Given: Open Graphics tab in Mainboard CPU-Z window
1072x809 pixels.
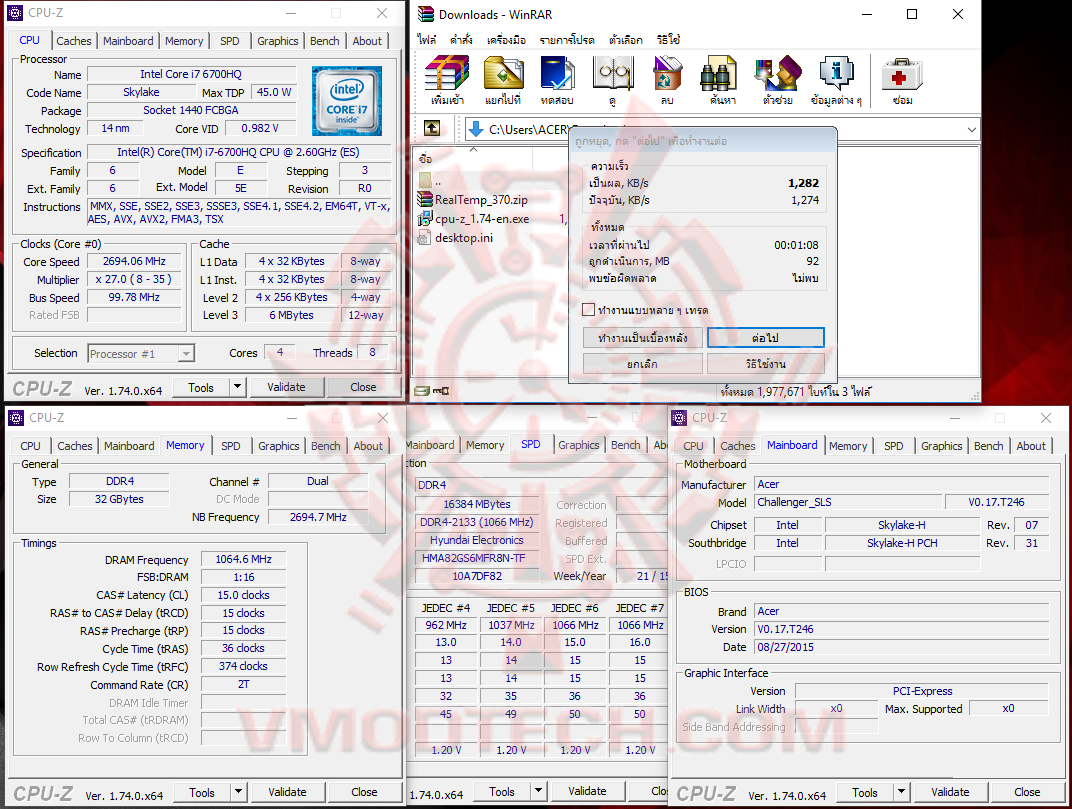Looking at the screenshot, I should pos(941,446).
